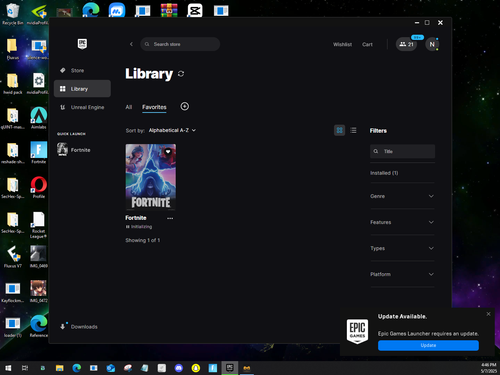
Task: Open the Unreal Engine section
Action: 82,107
